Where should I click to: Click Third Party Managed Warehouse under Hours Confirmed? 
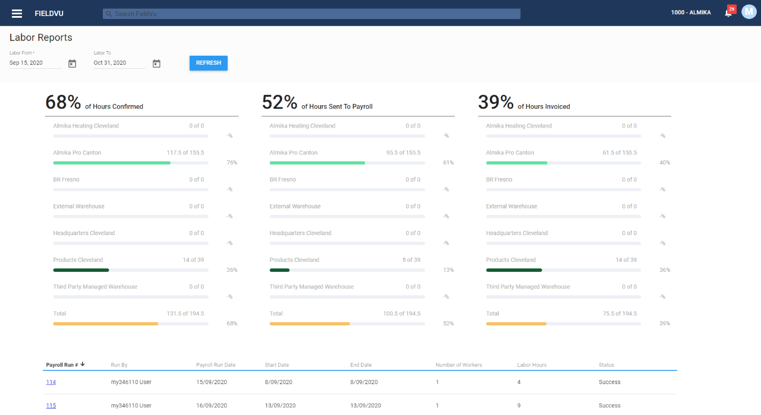pyautogui.click(x=95, y=287)
